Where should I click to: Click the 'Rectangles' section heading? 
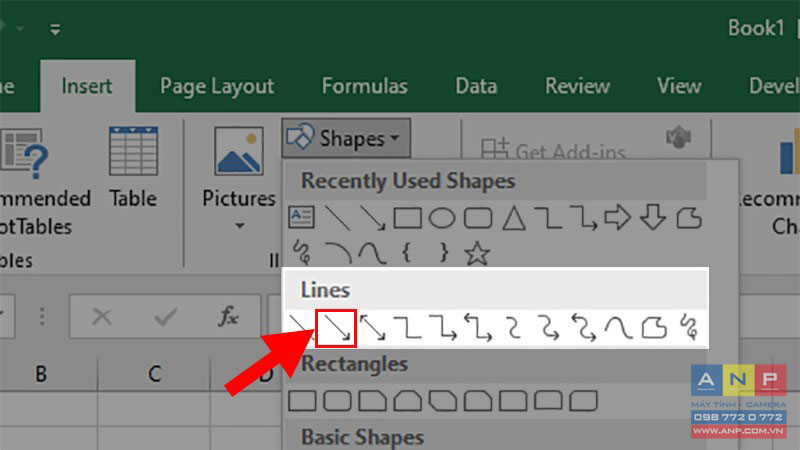[x=355, y=364]
